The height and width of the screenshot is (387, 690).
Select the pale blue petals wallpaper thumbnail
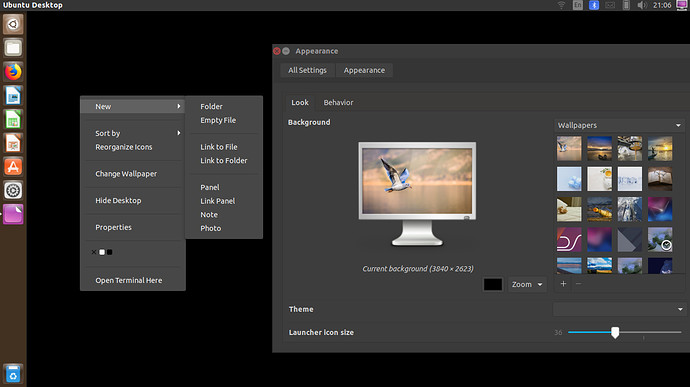[569, 179]
